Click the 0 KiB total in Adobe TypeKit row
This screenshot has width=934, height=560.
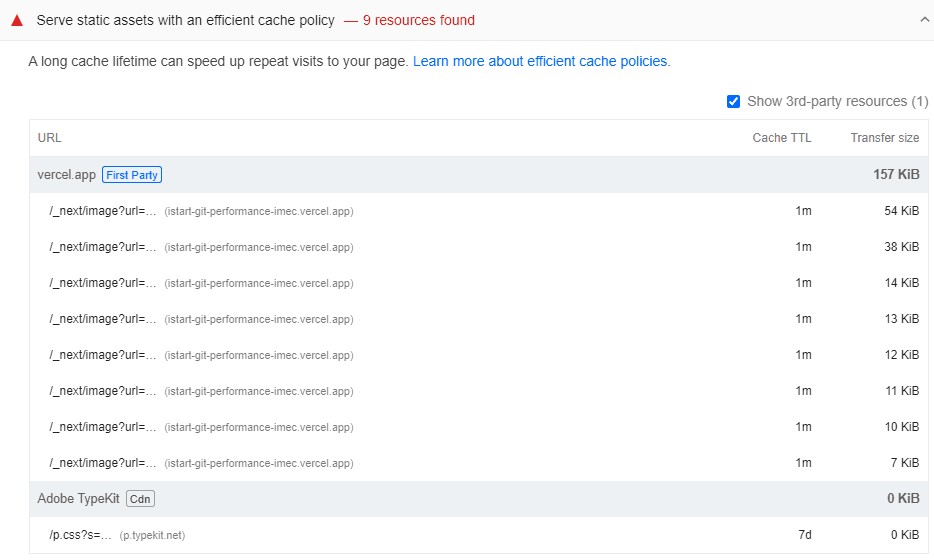[903, 499]
